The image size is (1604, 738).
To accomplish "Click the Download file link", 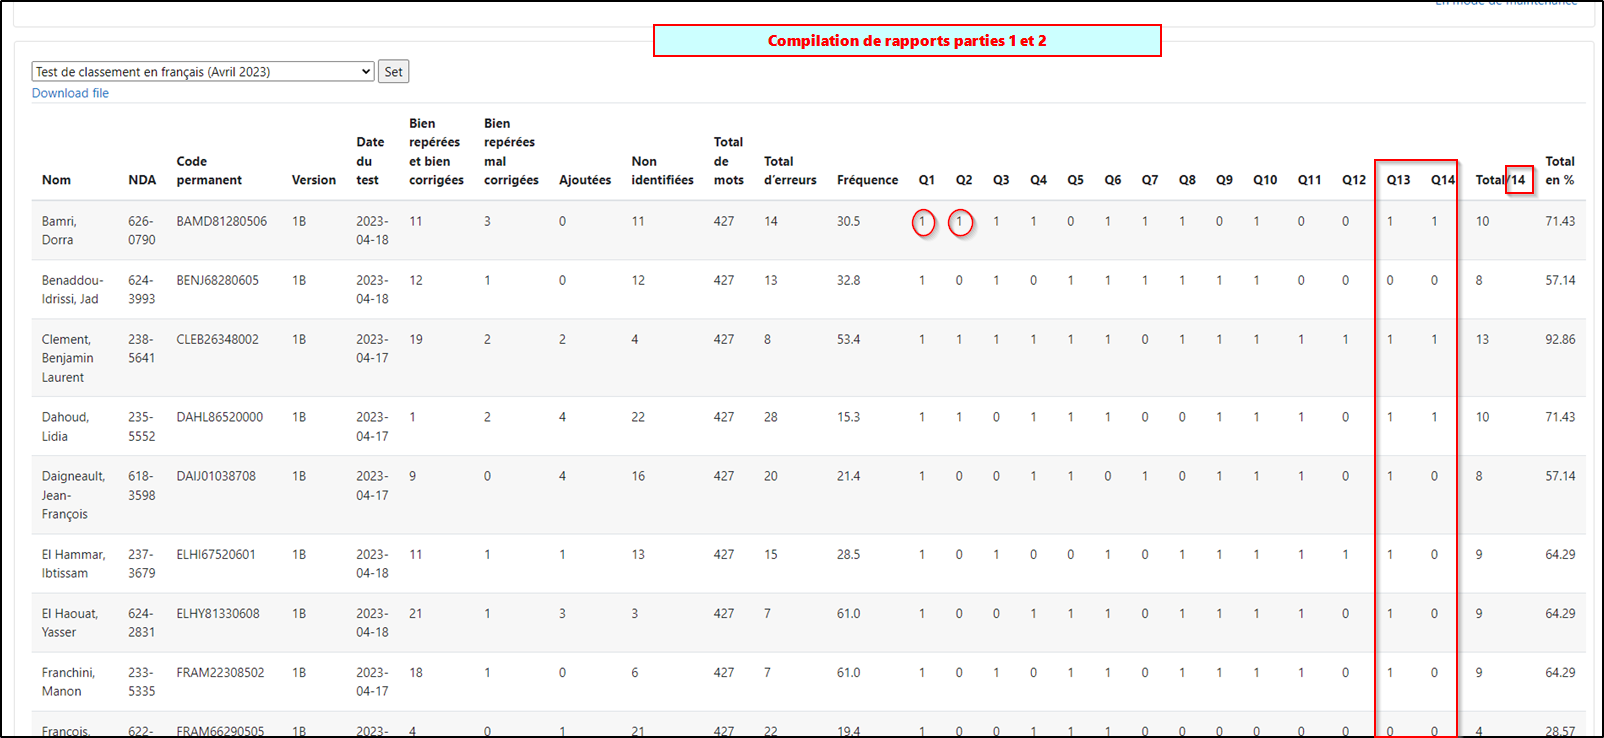I will tap(70, 93).
